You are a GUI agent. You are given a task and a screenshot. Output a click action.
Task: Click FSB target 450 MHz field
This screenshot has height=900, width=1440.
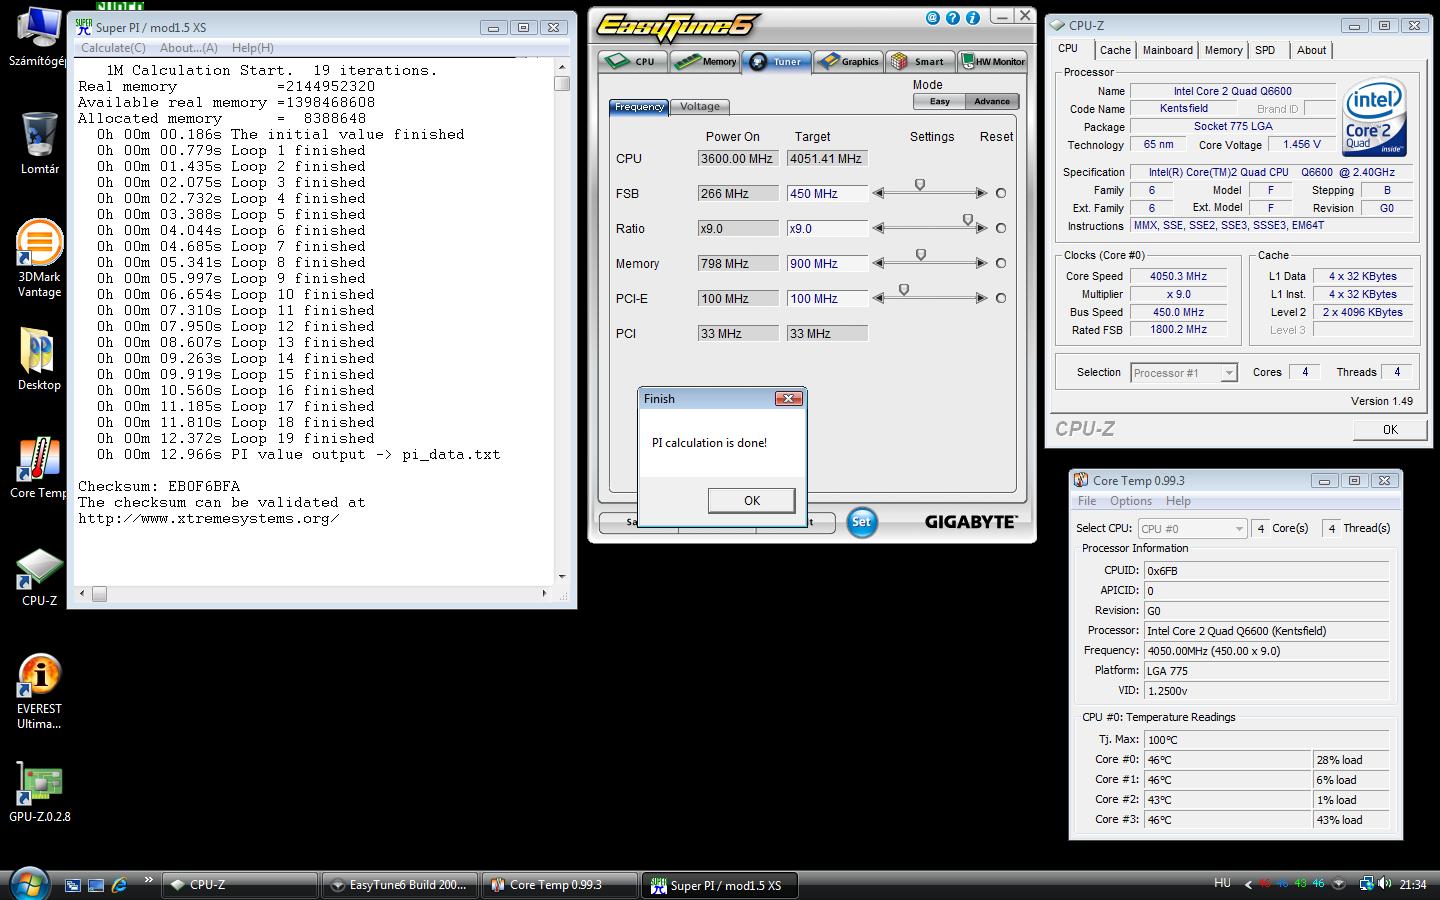tap(827, 193)
